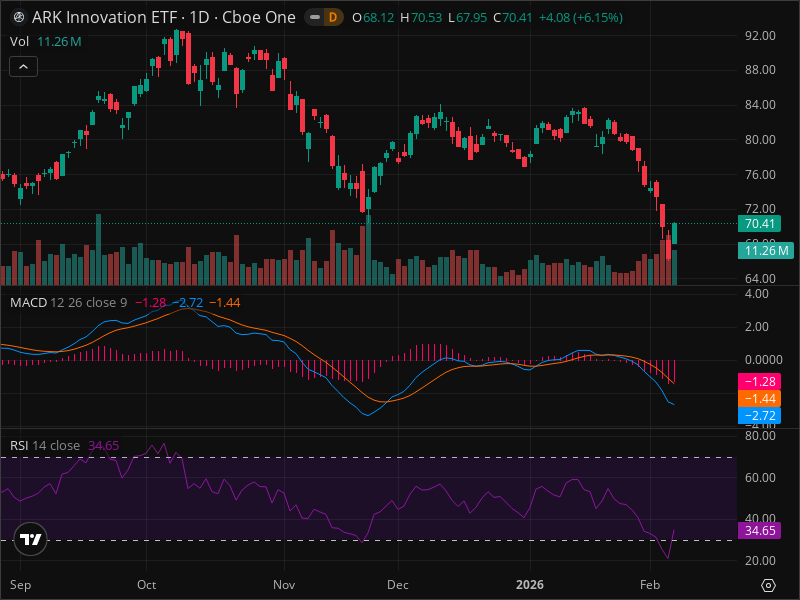The width and height of the screenshot is (800, 600).
Task: Click the blue −2.72 MACD axis label
Action: [x=759, y=415]
